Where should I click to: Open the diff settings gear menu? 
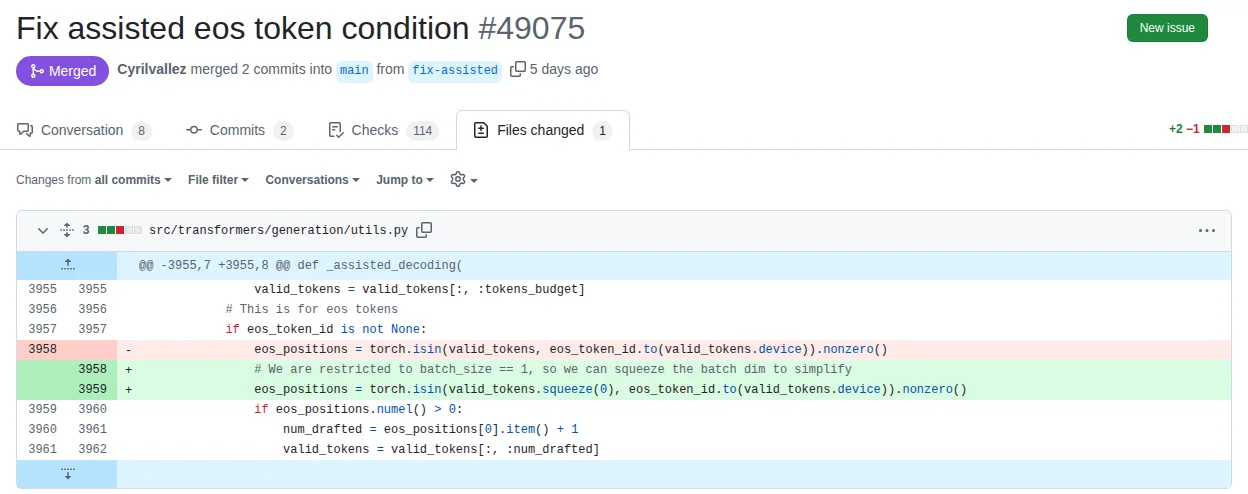tap(464, 180)
